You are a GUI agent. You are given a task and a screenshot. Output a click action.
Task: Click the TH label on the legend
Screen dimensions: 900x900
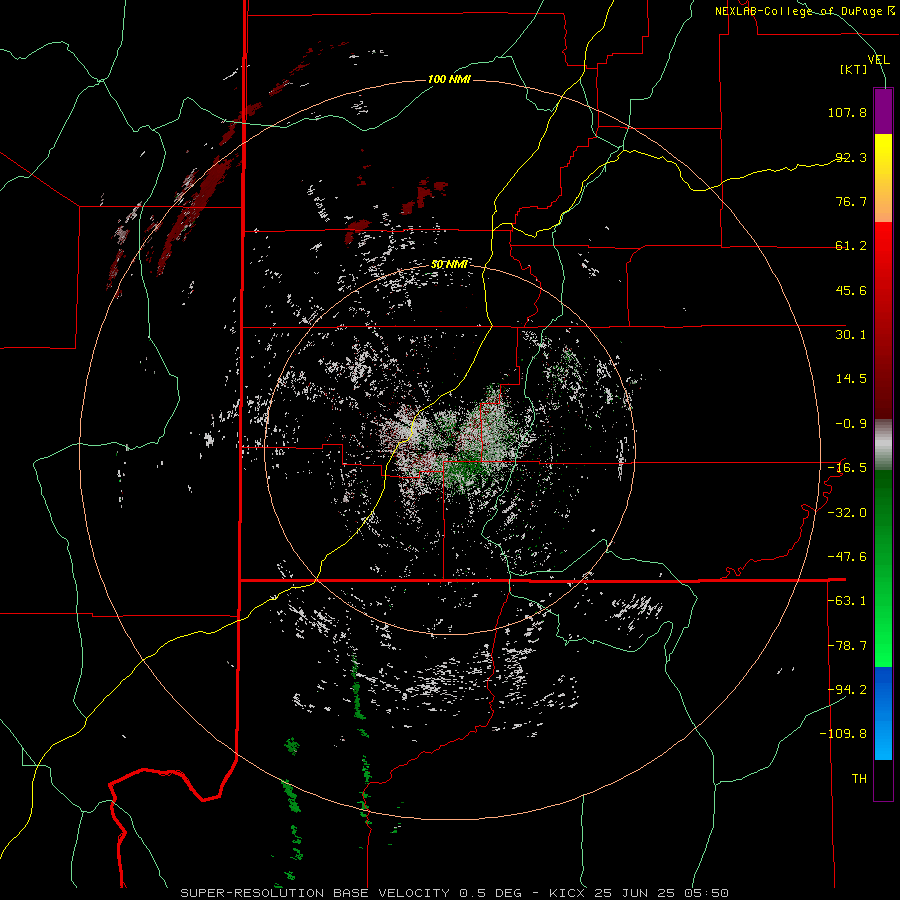tap(859, 779)
